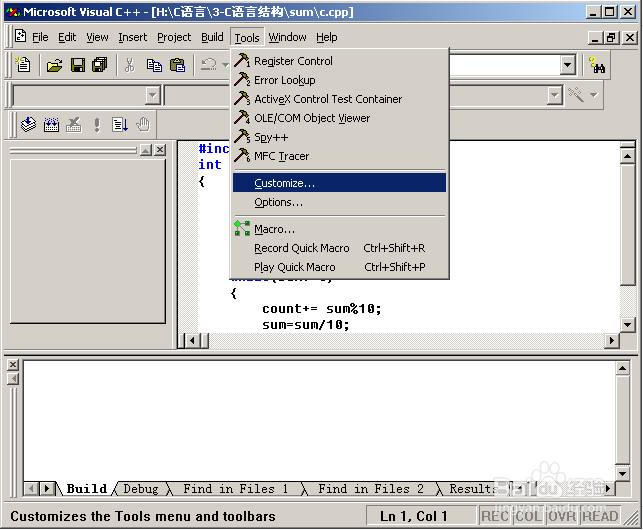Choose Customize... in Tools menu
This screenshot has width=643, height=530.
click(339, 183)
